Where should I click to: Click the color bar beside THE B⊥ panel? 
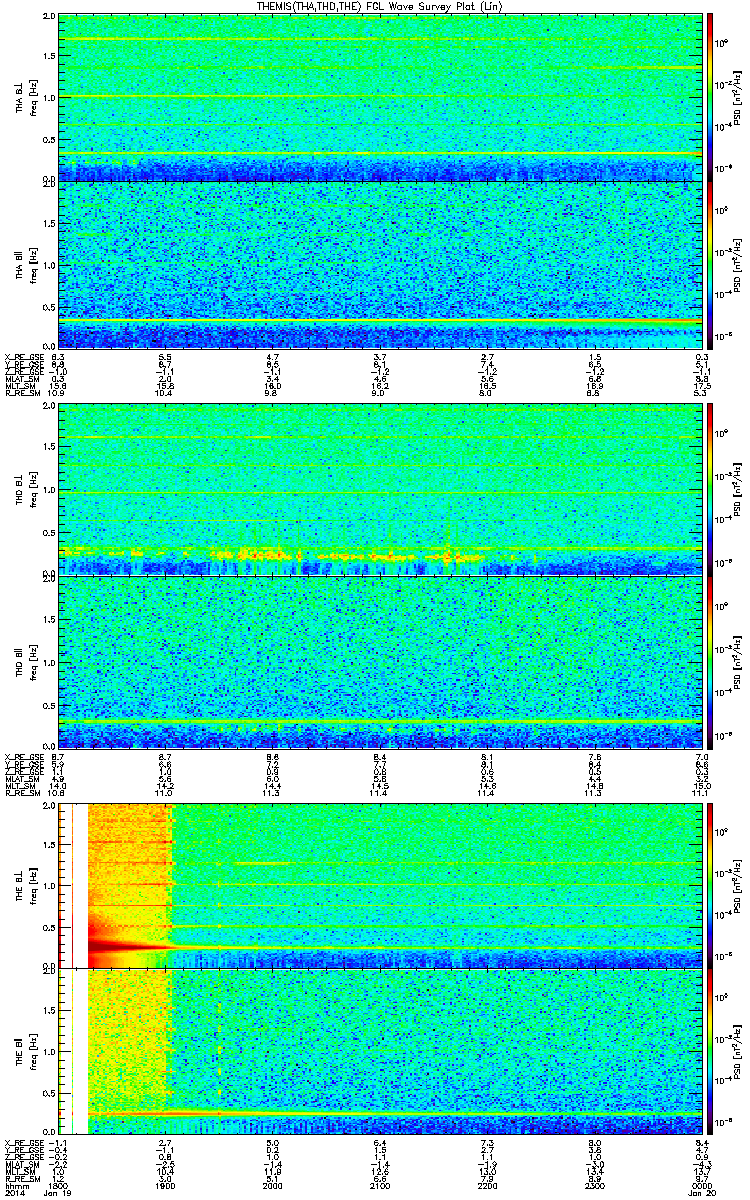coord(710,884)
